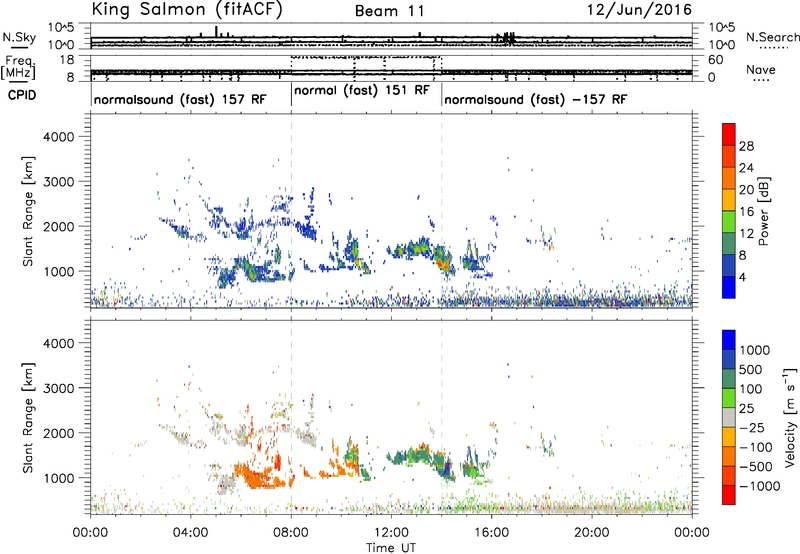800x554 pixels.
Task: Click the 'Nave' legend label
Action: [761, 69]
